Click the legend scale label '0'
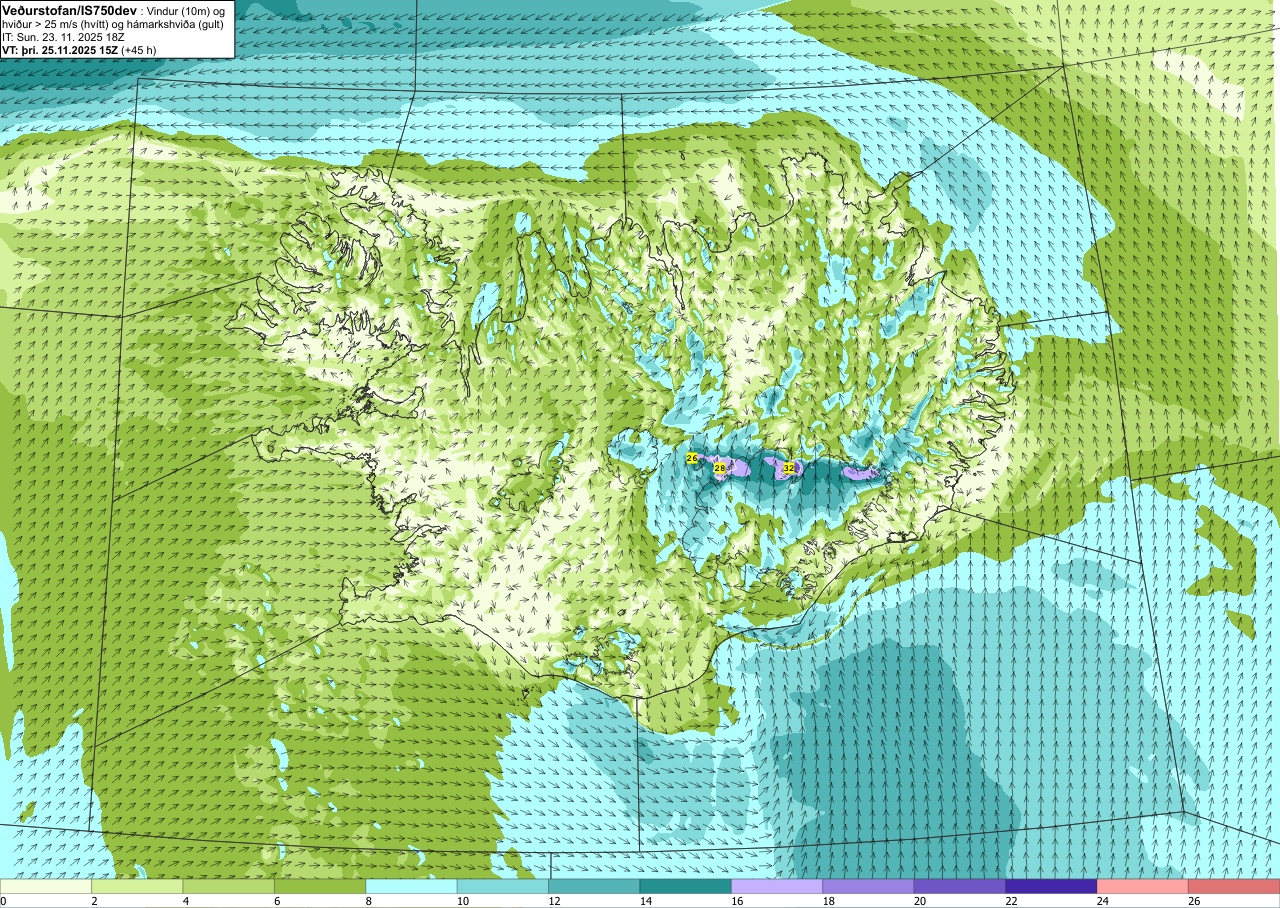Screen dimensions: 1280x908 pyautogui.click(x=3, y=901)
